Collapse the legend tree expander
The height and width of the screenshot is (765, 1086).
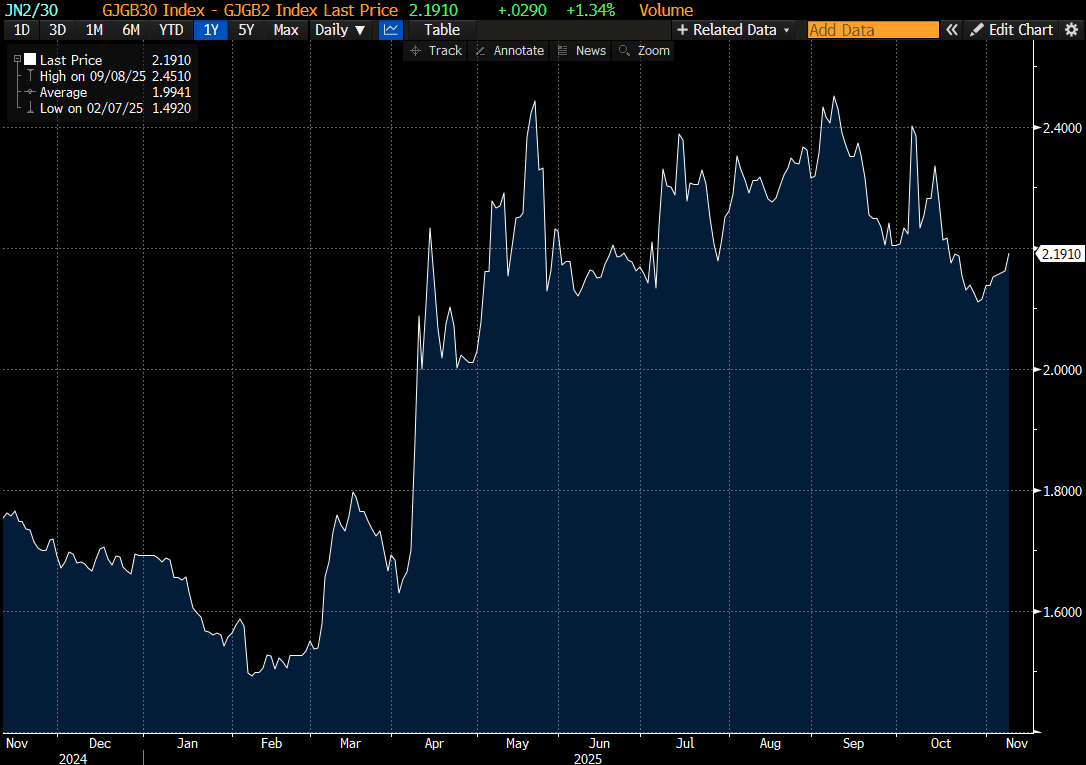[x=17, y=60]
